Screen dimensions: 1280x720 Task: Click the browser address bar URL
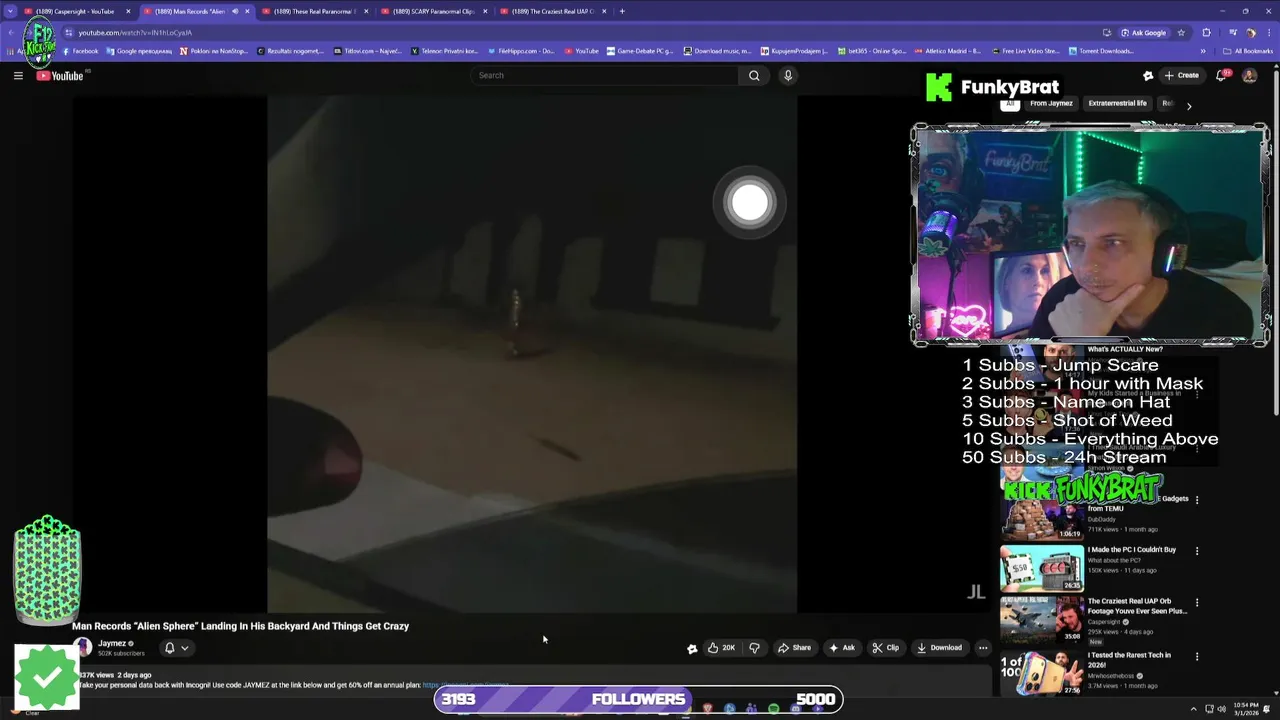(135, 32)
